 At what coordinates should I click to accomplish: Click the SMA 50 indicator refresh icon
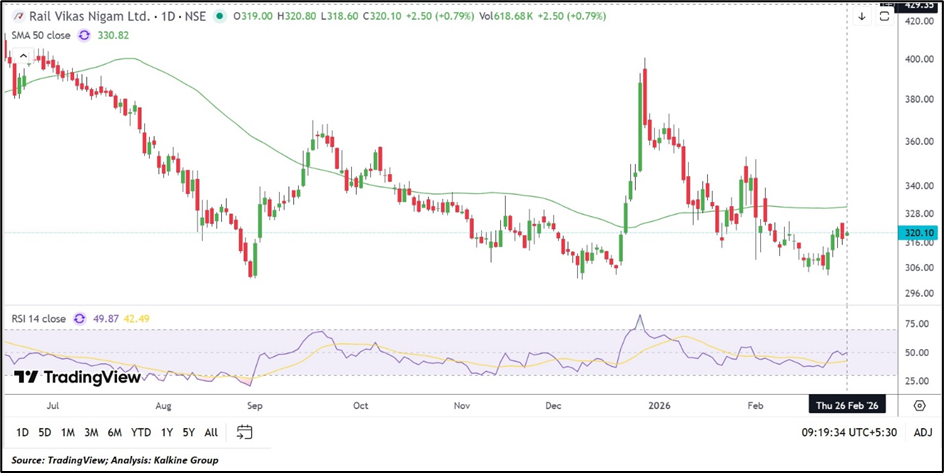[x=84, y=35]
